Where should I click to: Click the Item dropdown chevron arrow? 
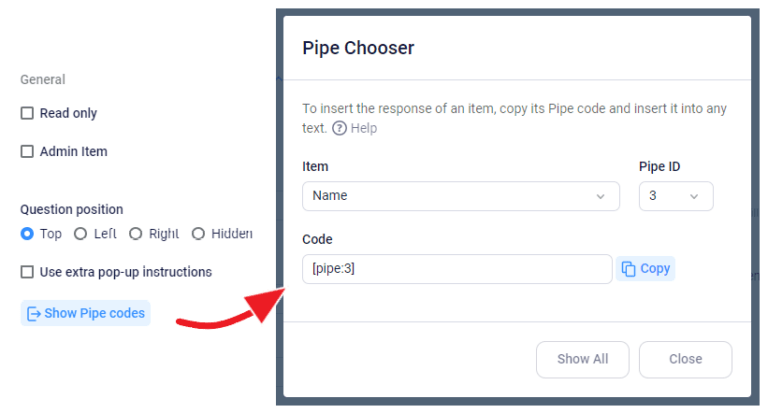601,196
